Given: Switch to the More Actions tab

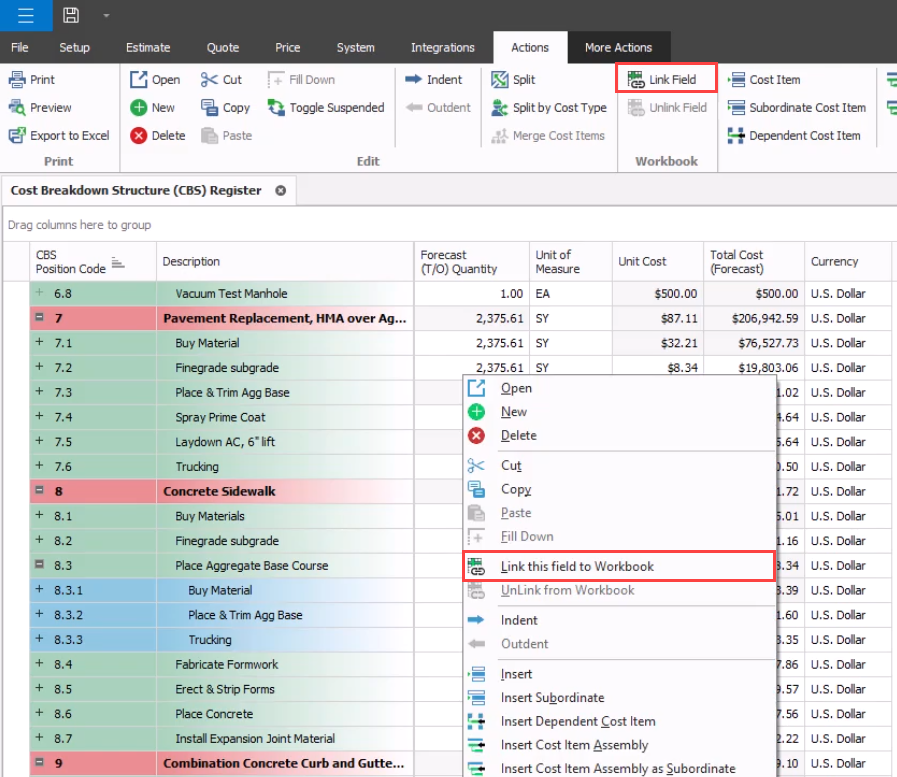Looking at the screenshot, I should [618, 47].
